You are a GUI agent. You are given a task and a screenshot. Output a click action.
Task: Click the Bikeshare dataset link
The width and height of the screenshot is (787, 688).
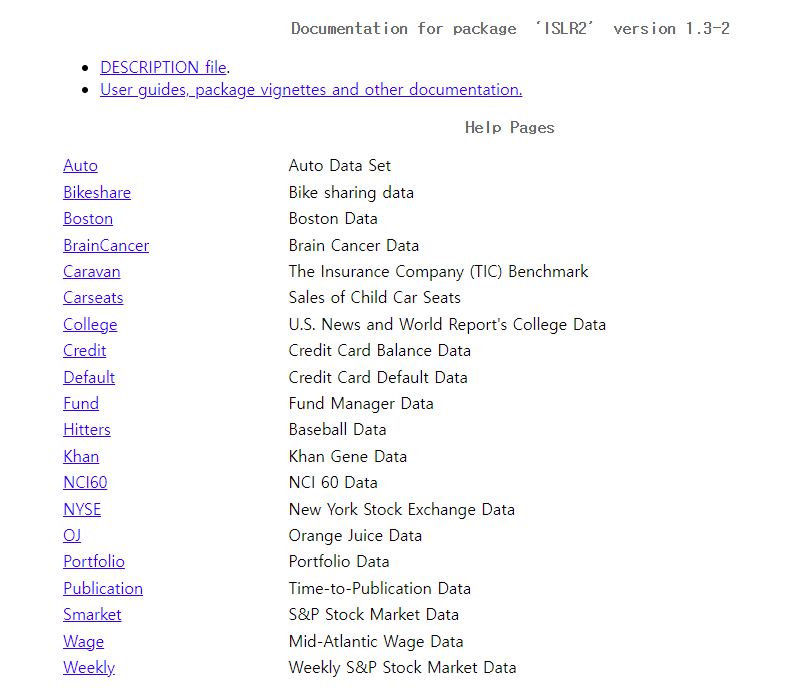[x=97, y=193]
